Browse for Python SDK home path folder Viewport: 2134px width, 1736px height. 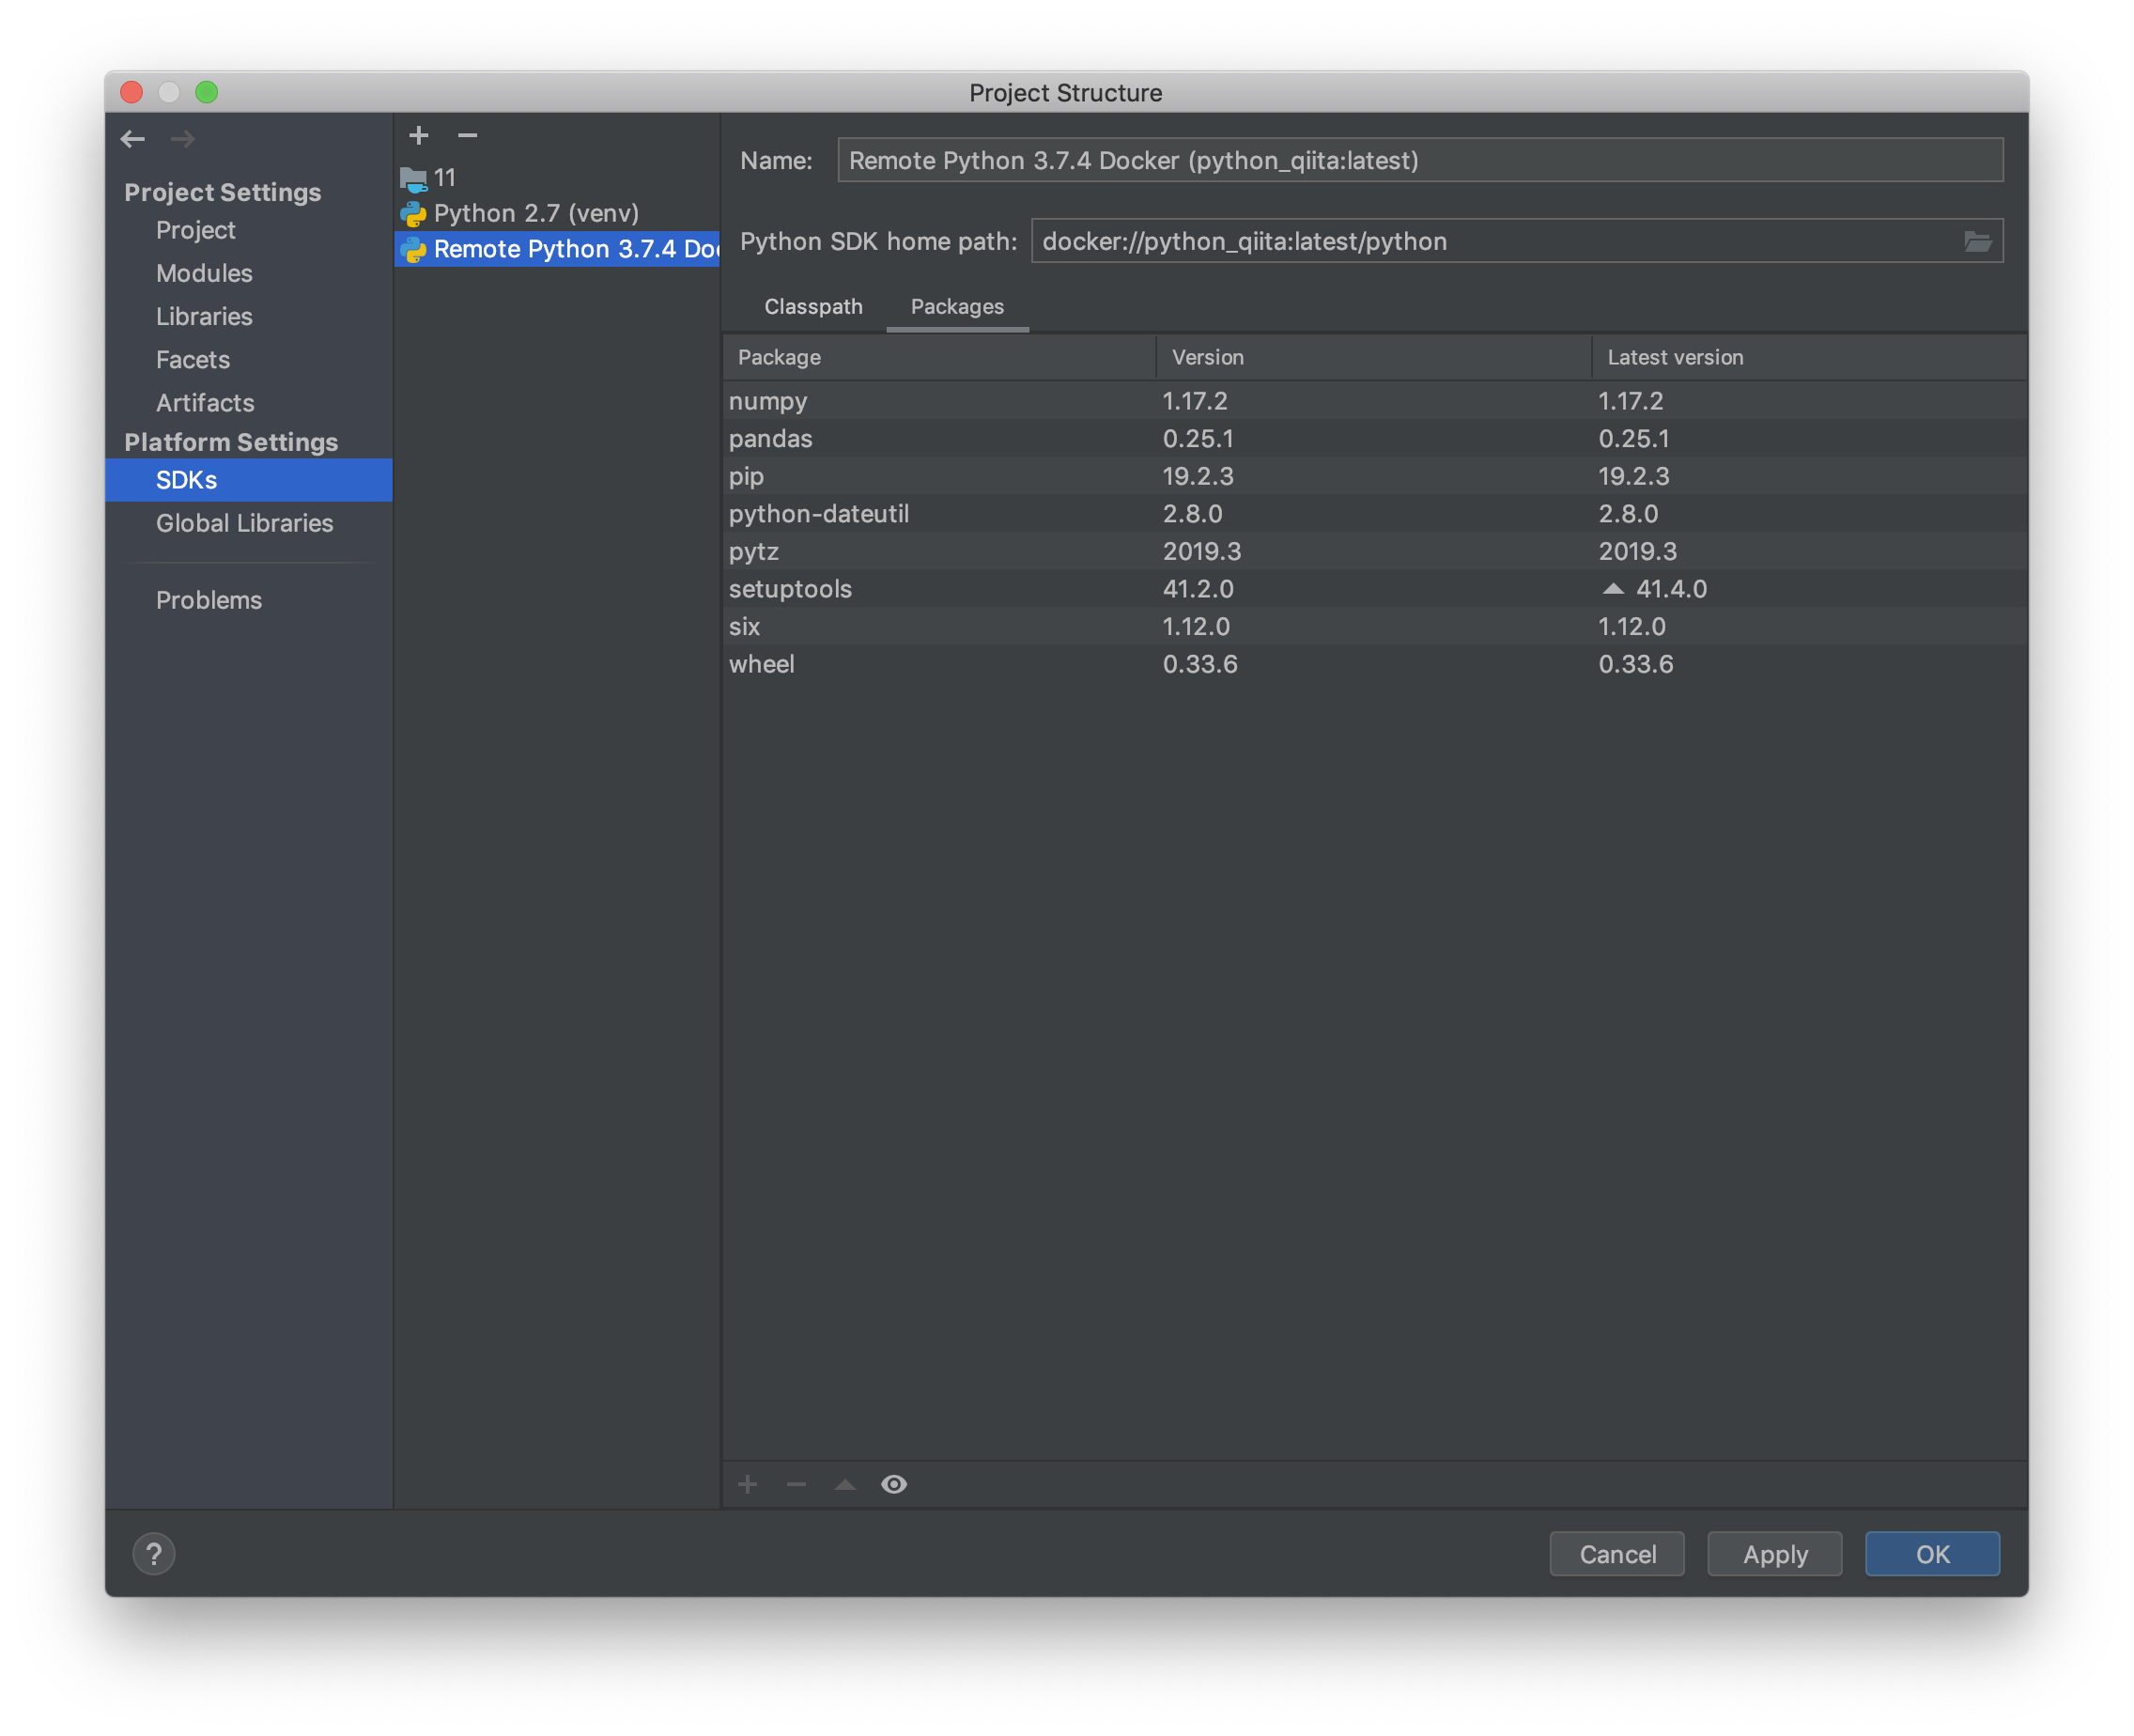(x=1977, y=242)
